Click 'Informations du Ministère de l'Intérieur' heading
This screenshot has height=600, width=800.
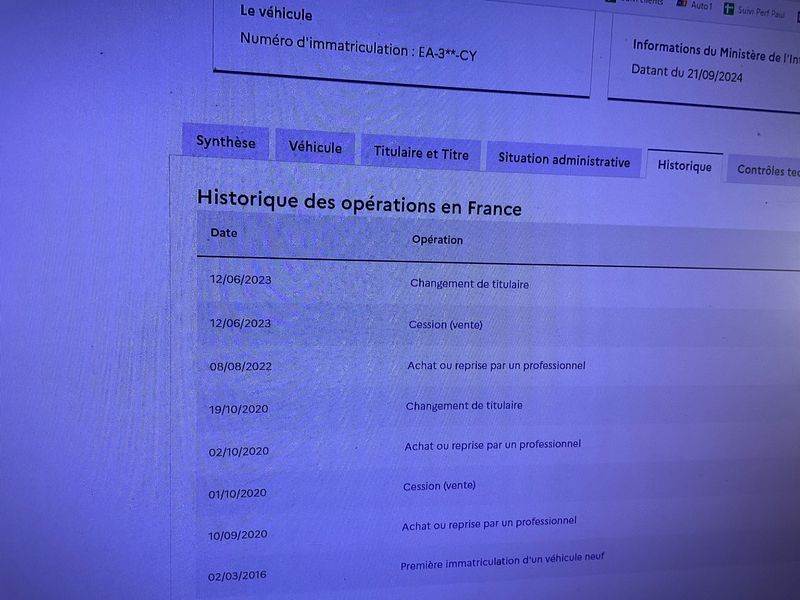(x=716, y=51)
